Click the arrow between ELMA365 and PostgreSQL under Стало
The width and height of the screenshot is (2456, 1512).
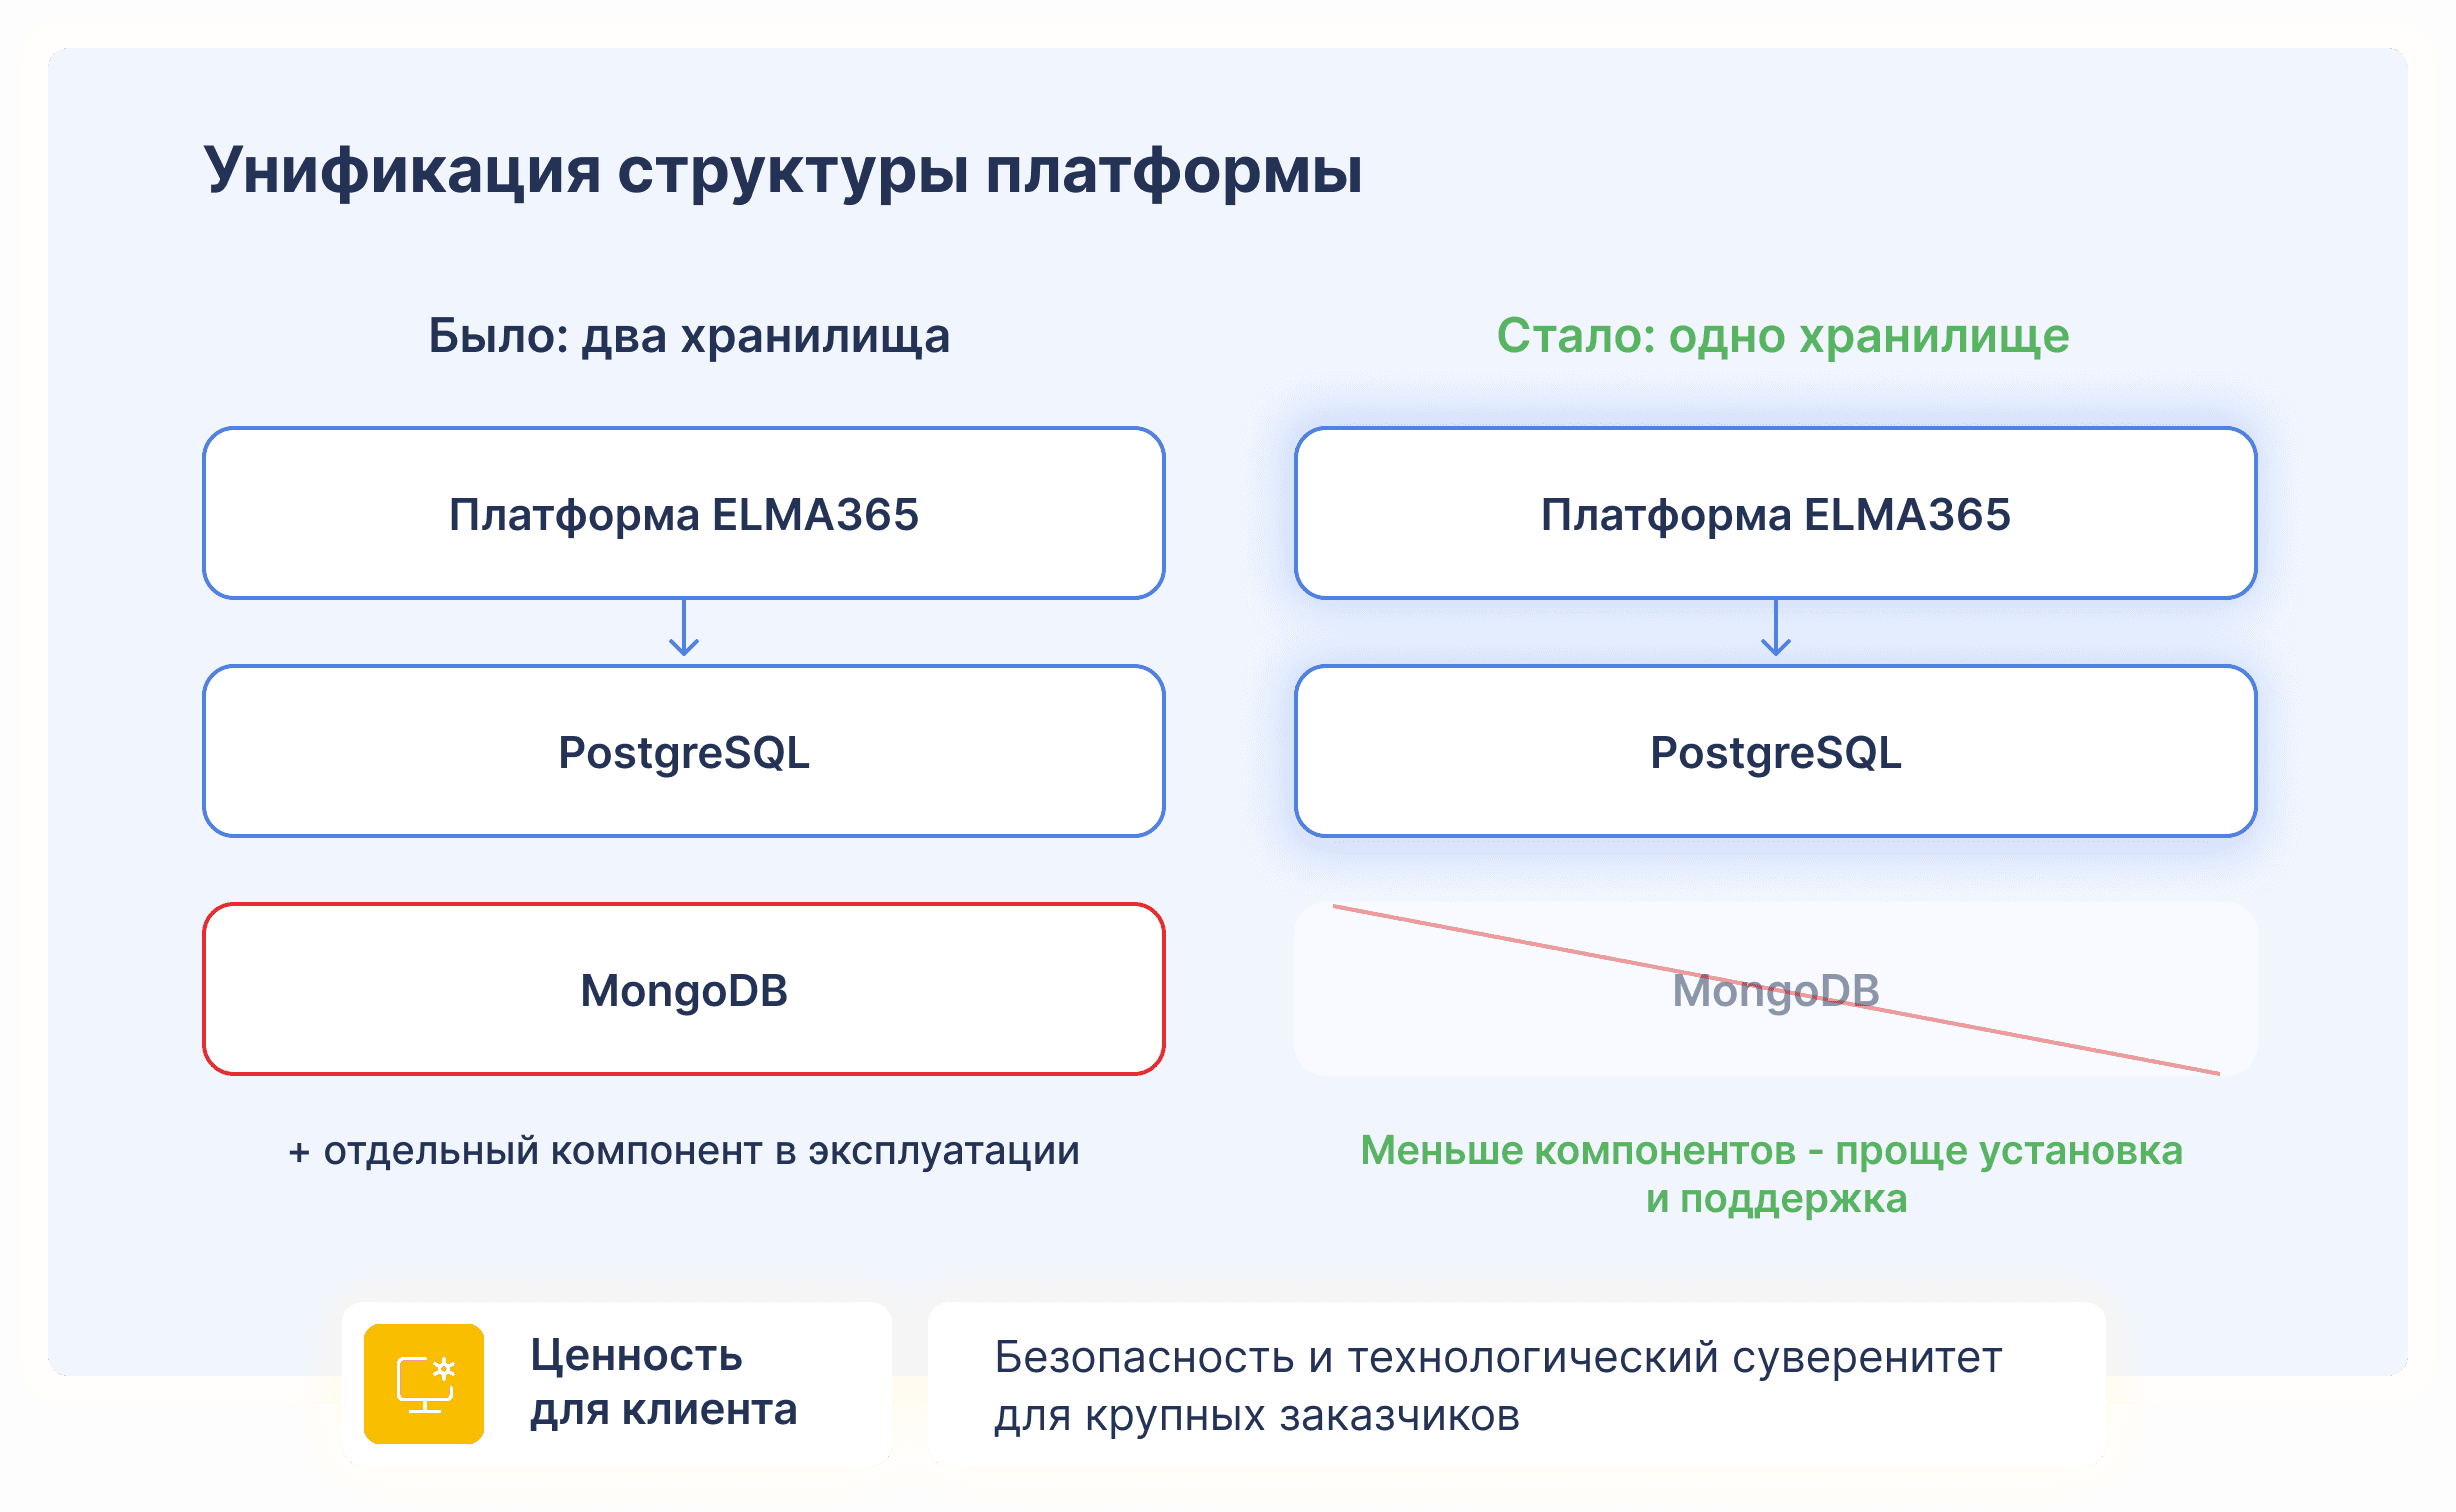coord(1776,628)
